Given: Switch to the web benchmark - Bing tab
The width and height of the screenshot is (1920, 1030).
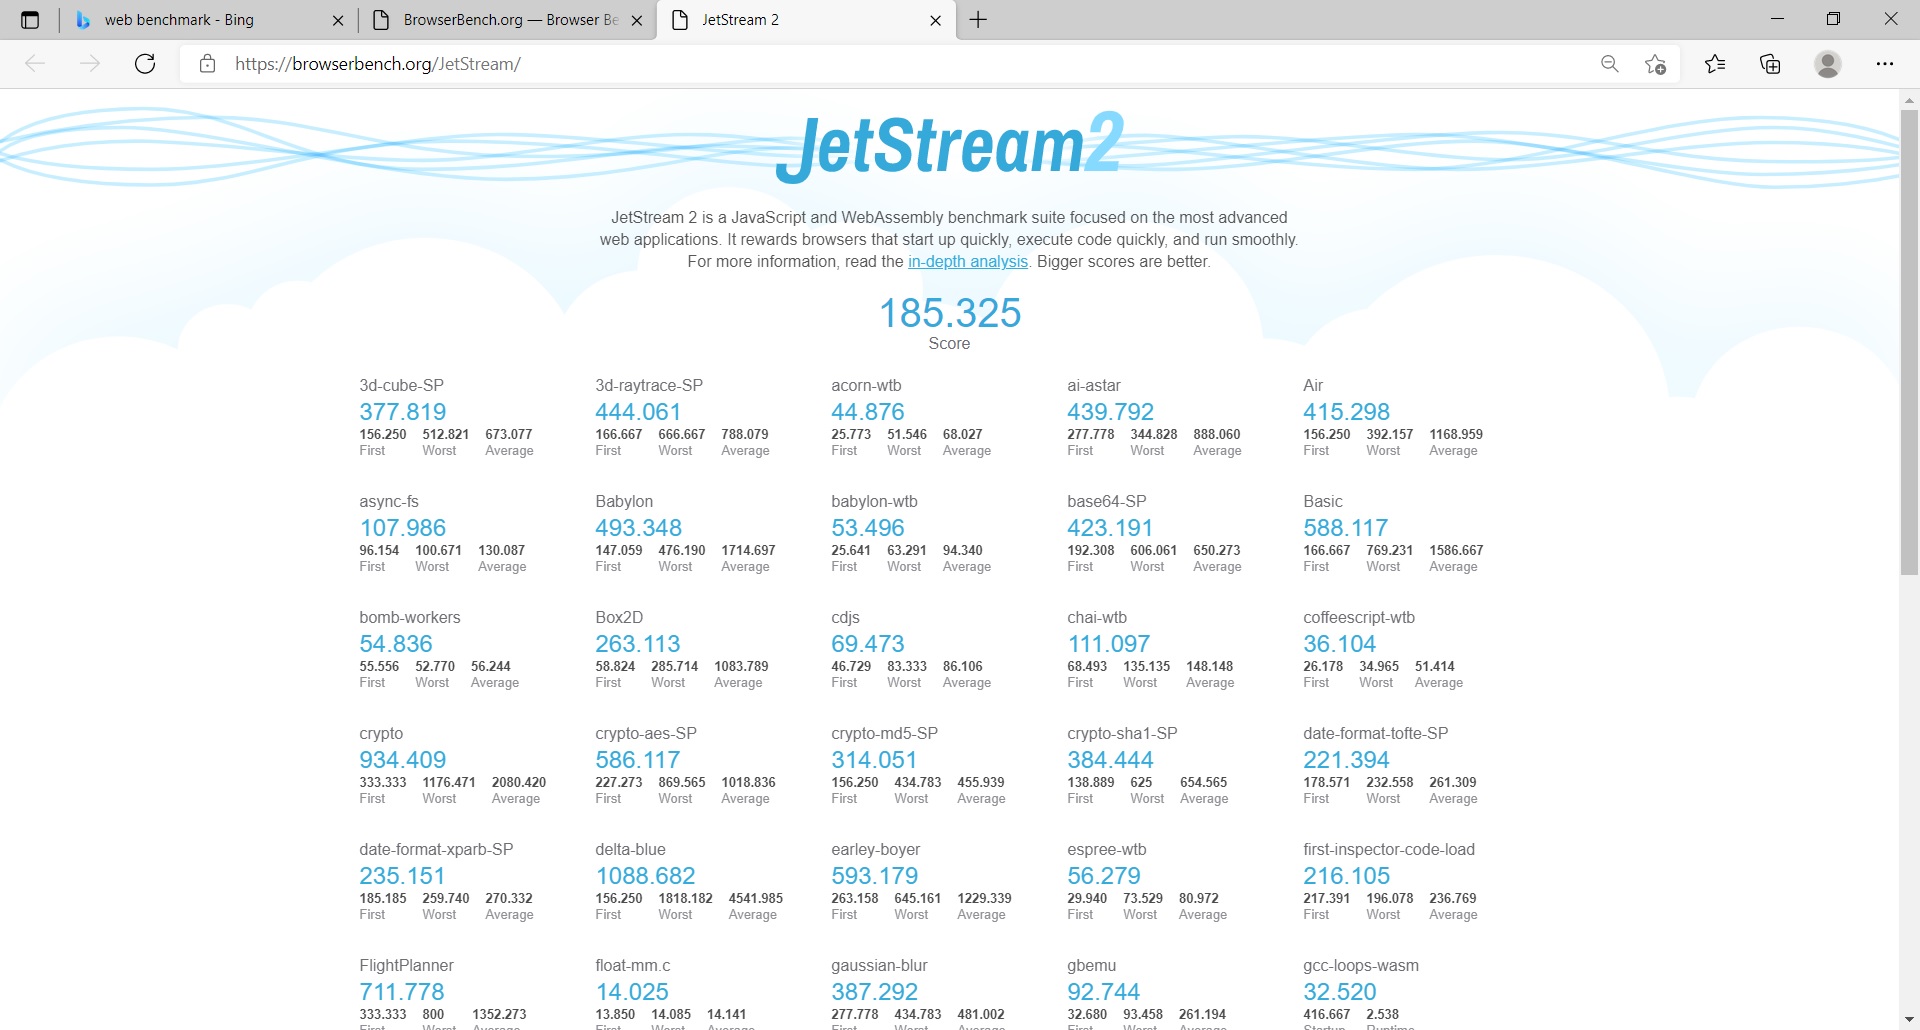Looking at the screenshot, I should click(180, 20).
